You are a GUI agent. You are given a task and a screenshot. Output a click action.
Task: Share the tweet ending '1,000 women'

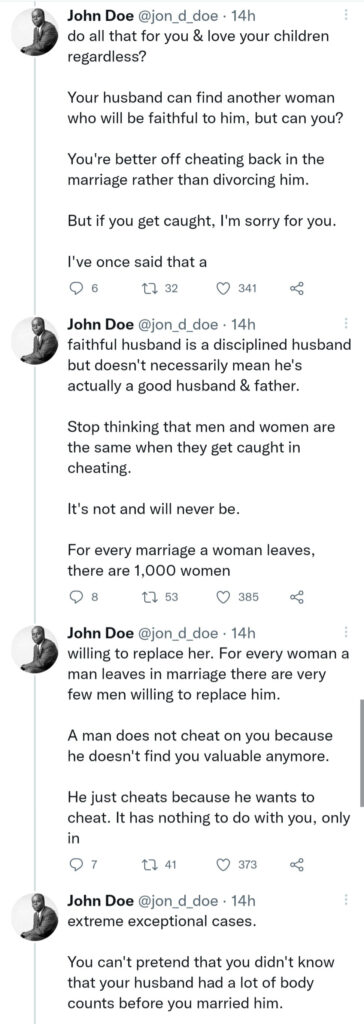(297, 596)
